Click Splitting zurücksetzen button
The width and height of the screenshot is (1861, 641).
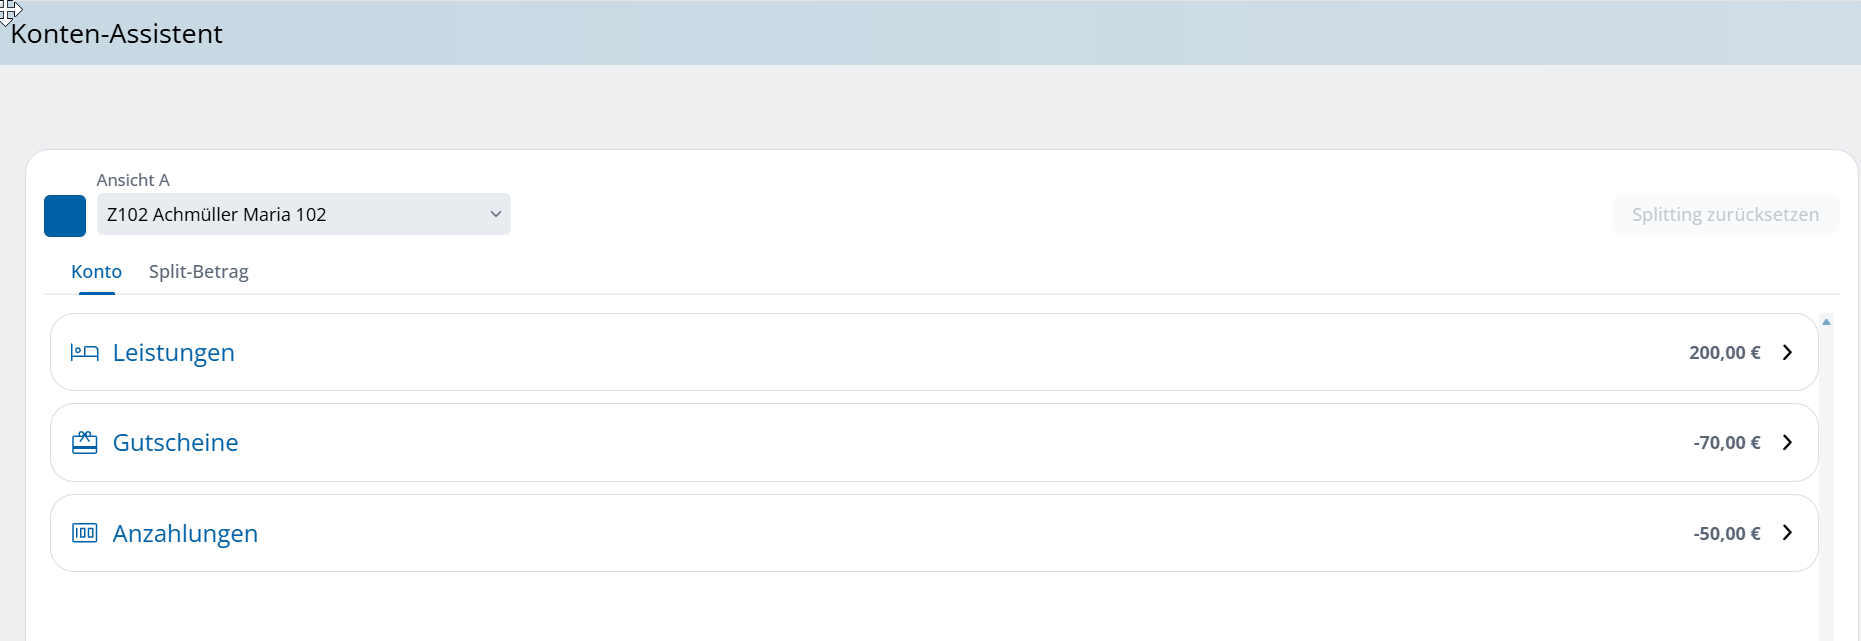click(x=1725, y=214)
